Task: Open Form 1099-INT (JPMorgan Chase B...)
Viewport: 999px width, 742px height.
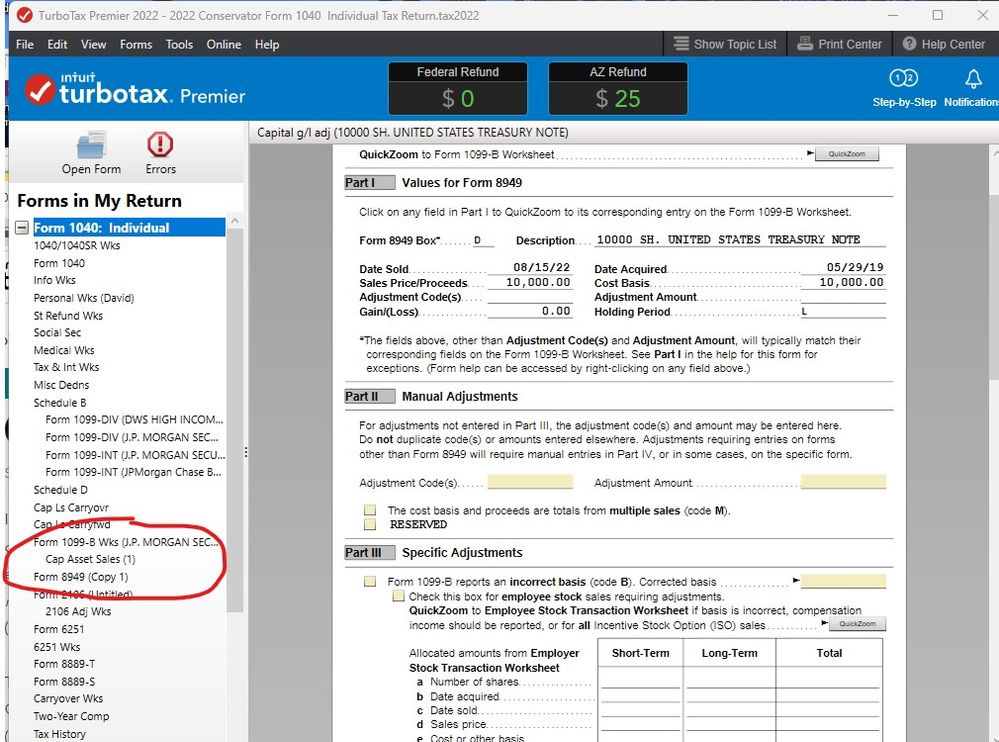Action: (134, 473)
